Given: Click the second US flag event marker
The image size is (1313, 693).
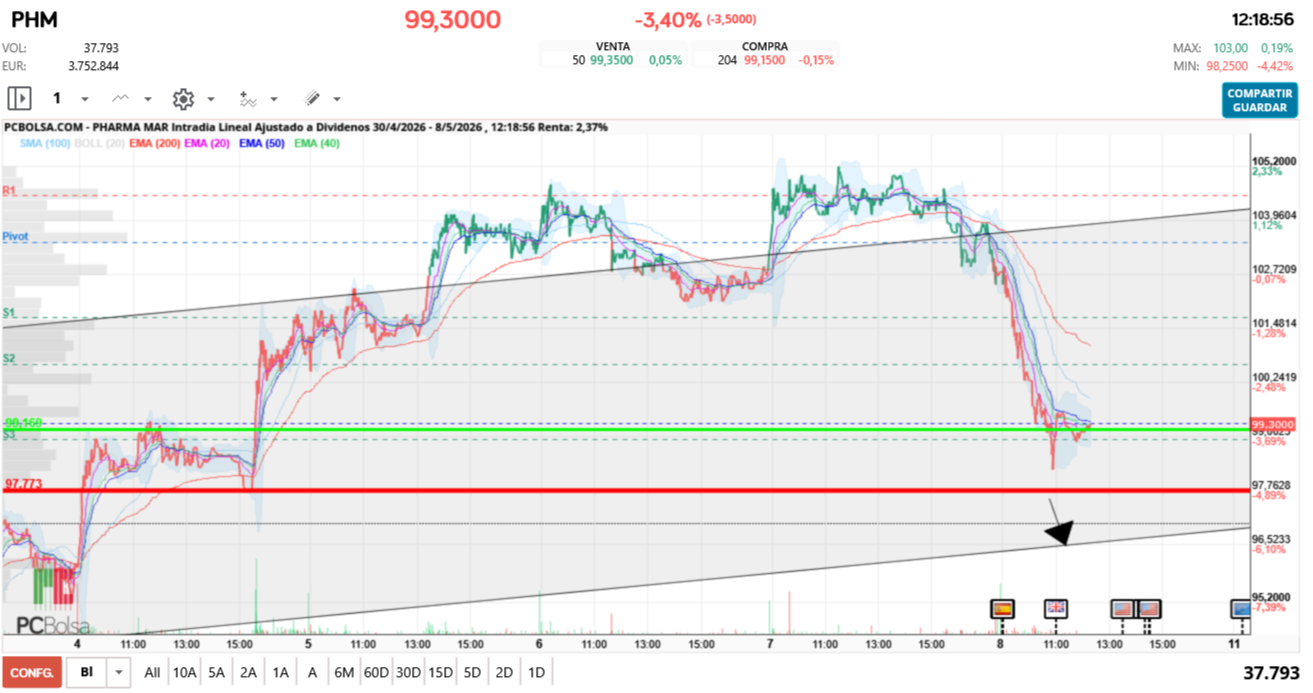Looking at the screenshot, I should tap(1148, 607).
